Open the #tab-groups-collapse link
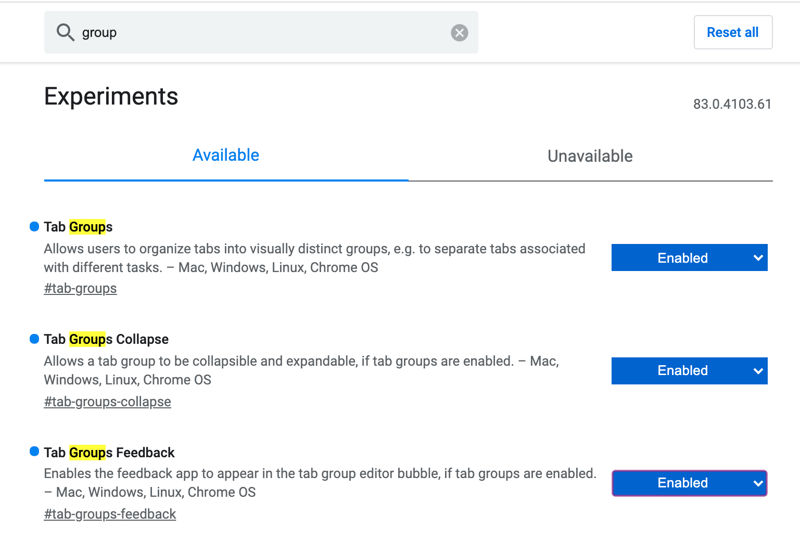 pyautogui.click(x=107, y=401)
